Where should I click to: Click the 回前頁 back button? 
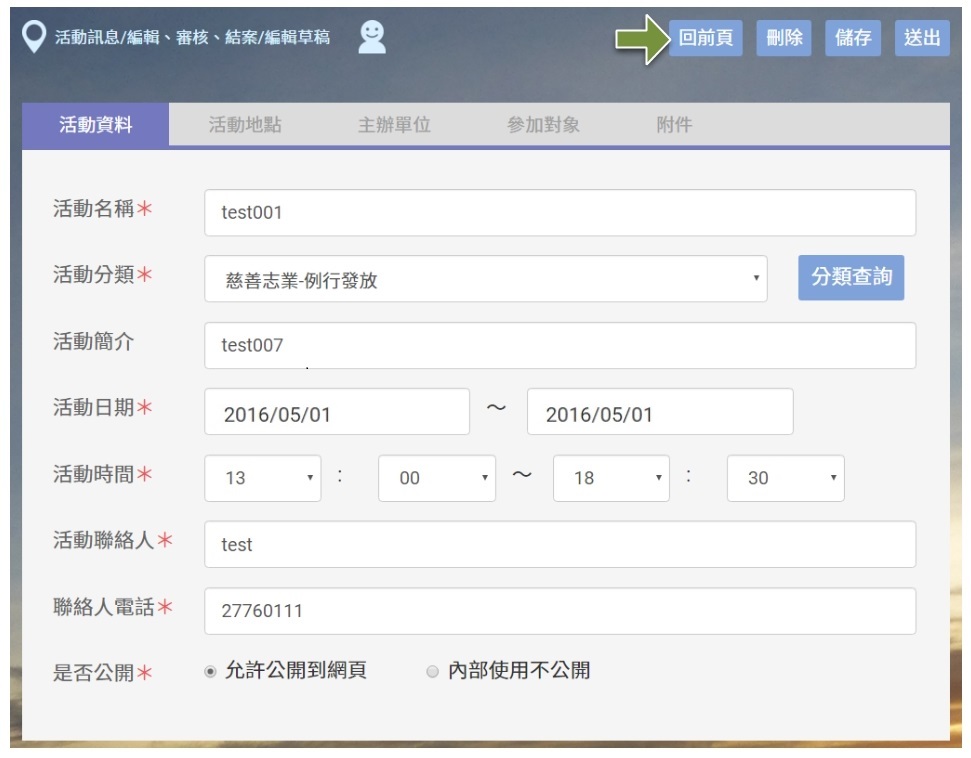click(705, 38)
